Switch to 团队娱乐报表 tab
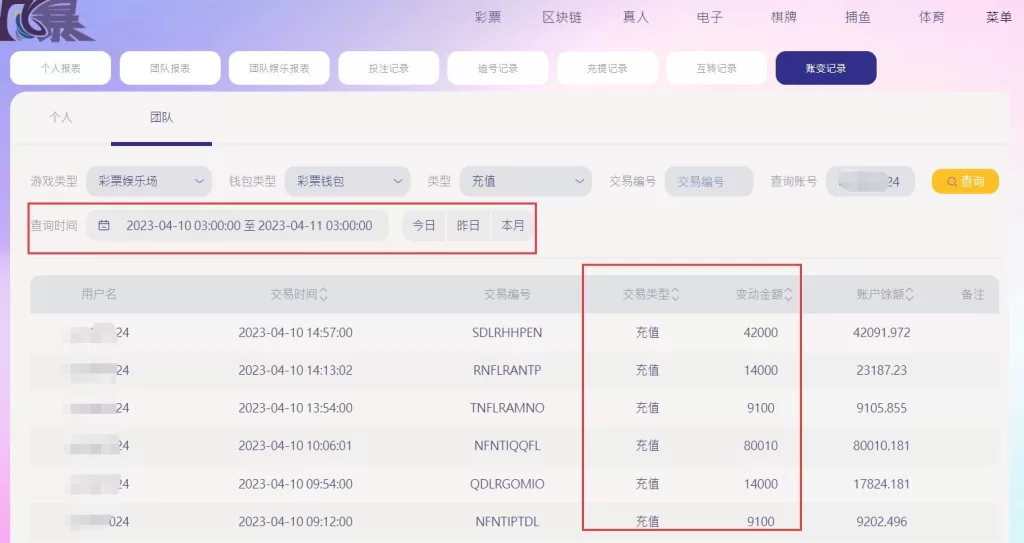This screenshot has height=543, width=1024. (x=279, y=68)
